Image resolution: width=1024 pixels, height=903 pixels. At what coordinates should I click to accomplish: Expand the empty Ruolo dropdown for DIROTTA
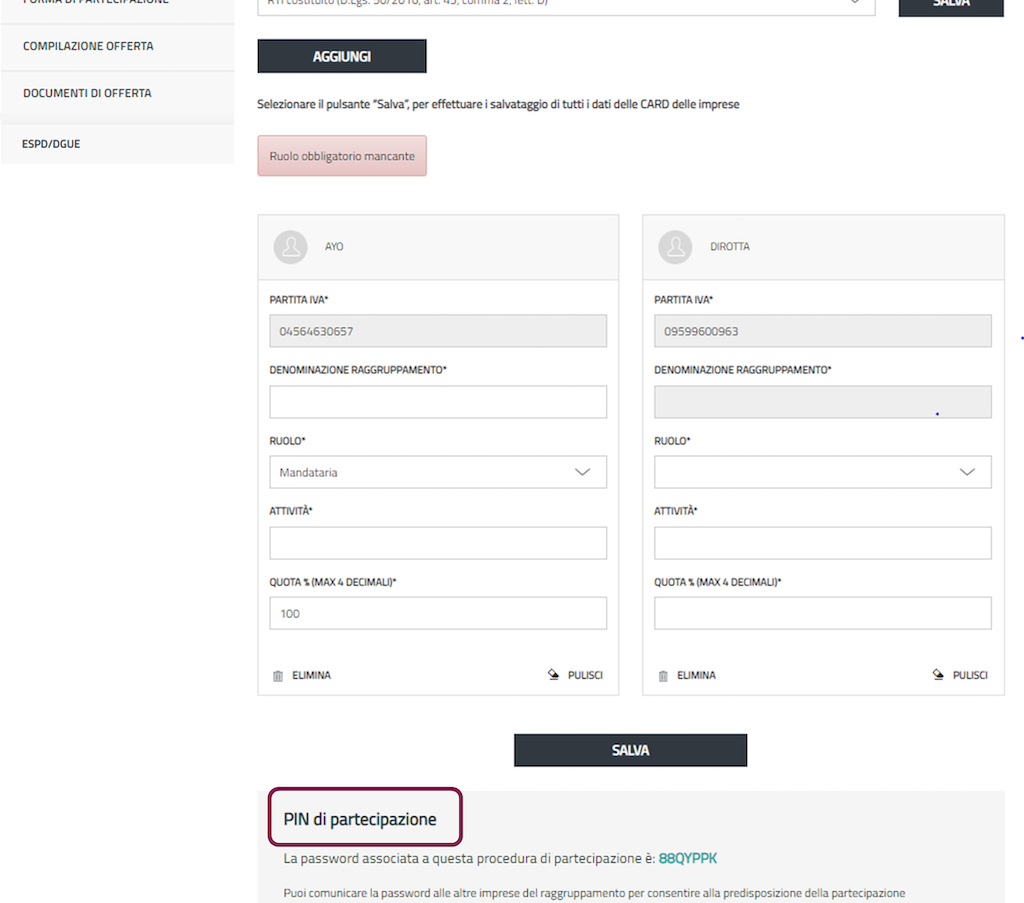click(822, 472)
